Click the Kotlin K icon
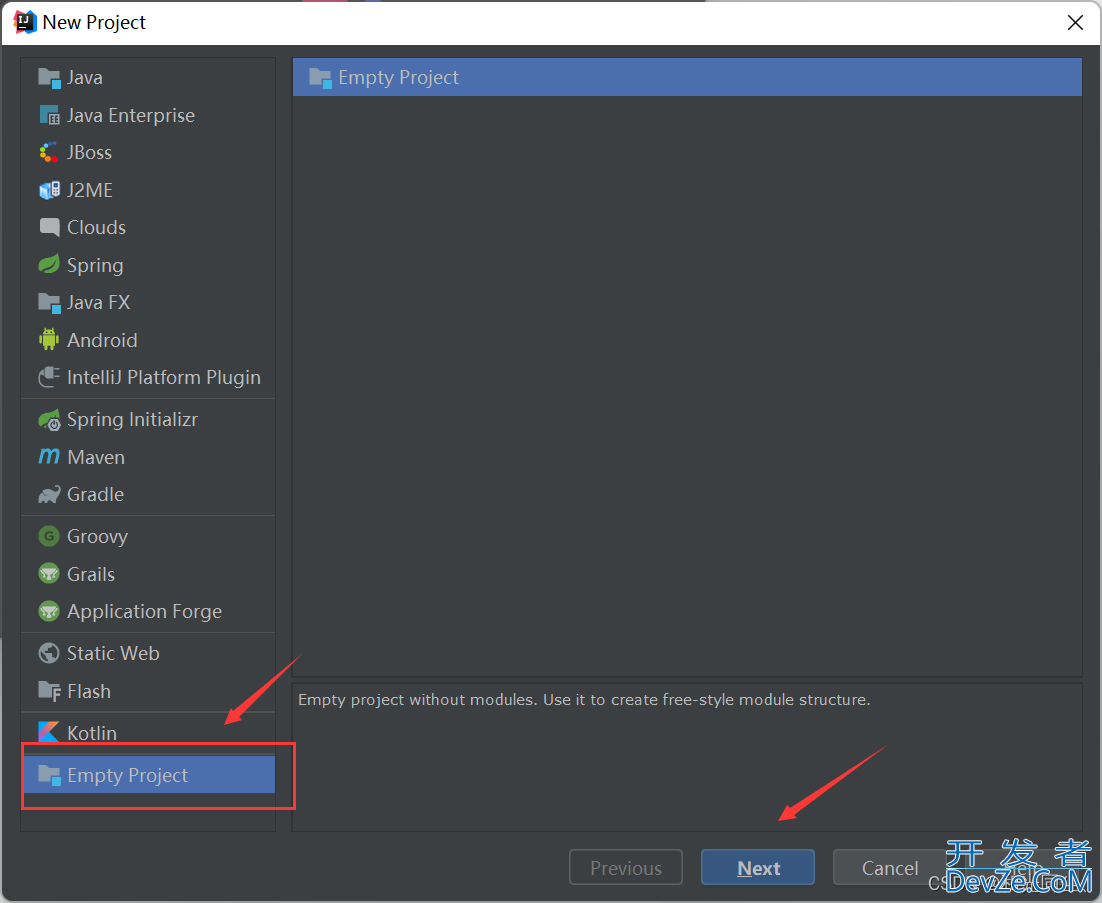 [x=49, y=732]
